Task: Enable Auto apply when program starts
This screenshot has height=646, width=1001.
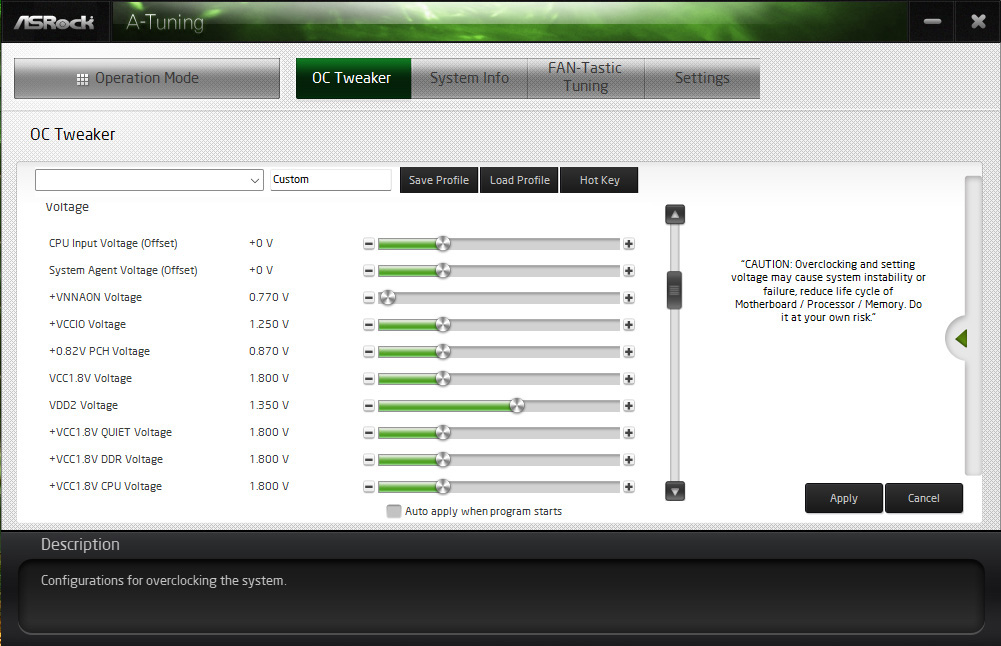Action: tap(394, 512)
